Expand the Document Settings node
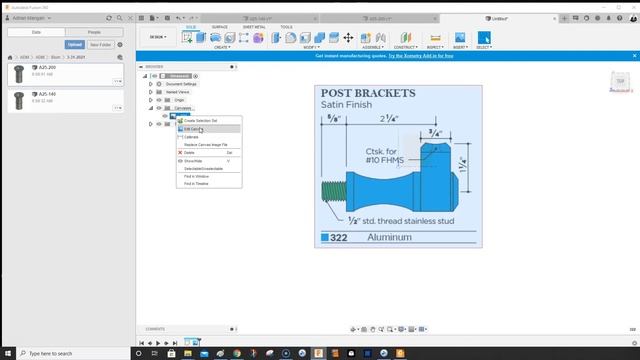 click(x=151, y=84)
